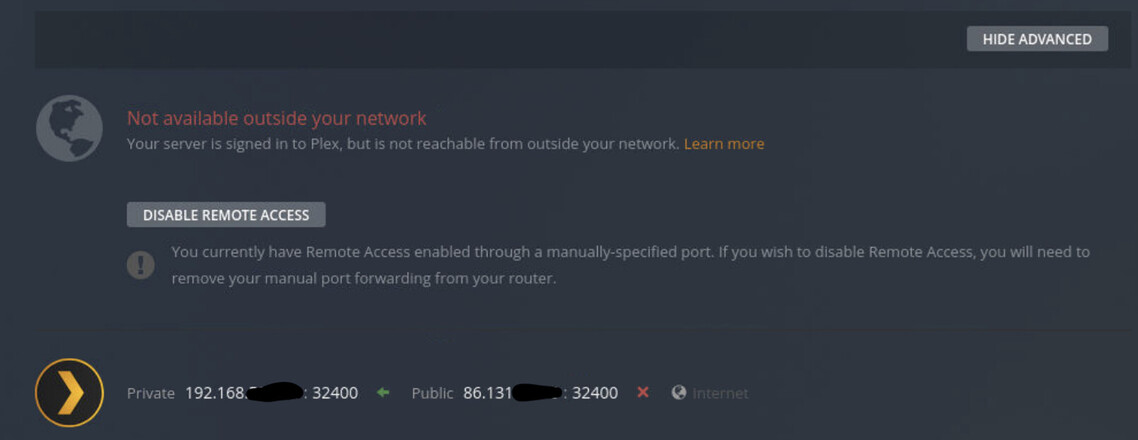Click the Private label
Screen dimensions: 1138x440
(150, 394)
